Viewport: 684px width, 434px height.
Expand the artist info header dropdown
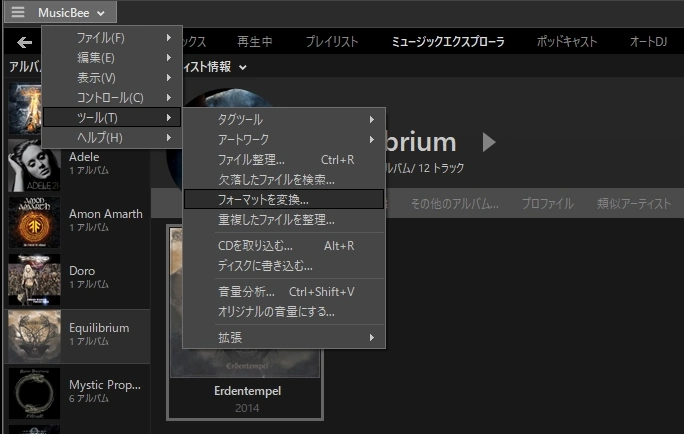point(243,67)
